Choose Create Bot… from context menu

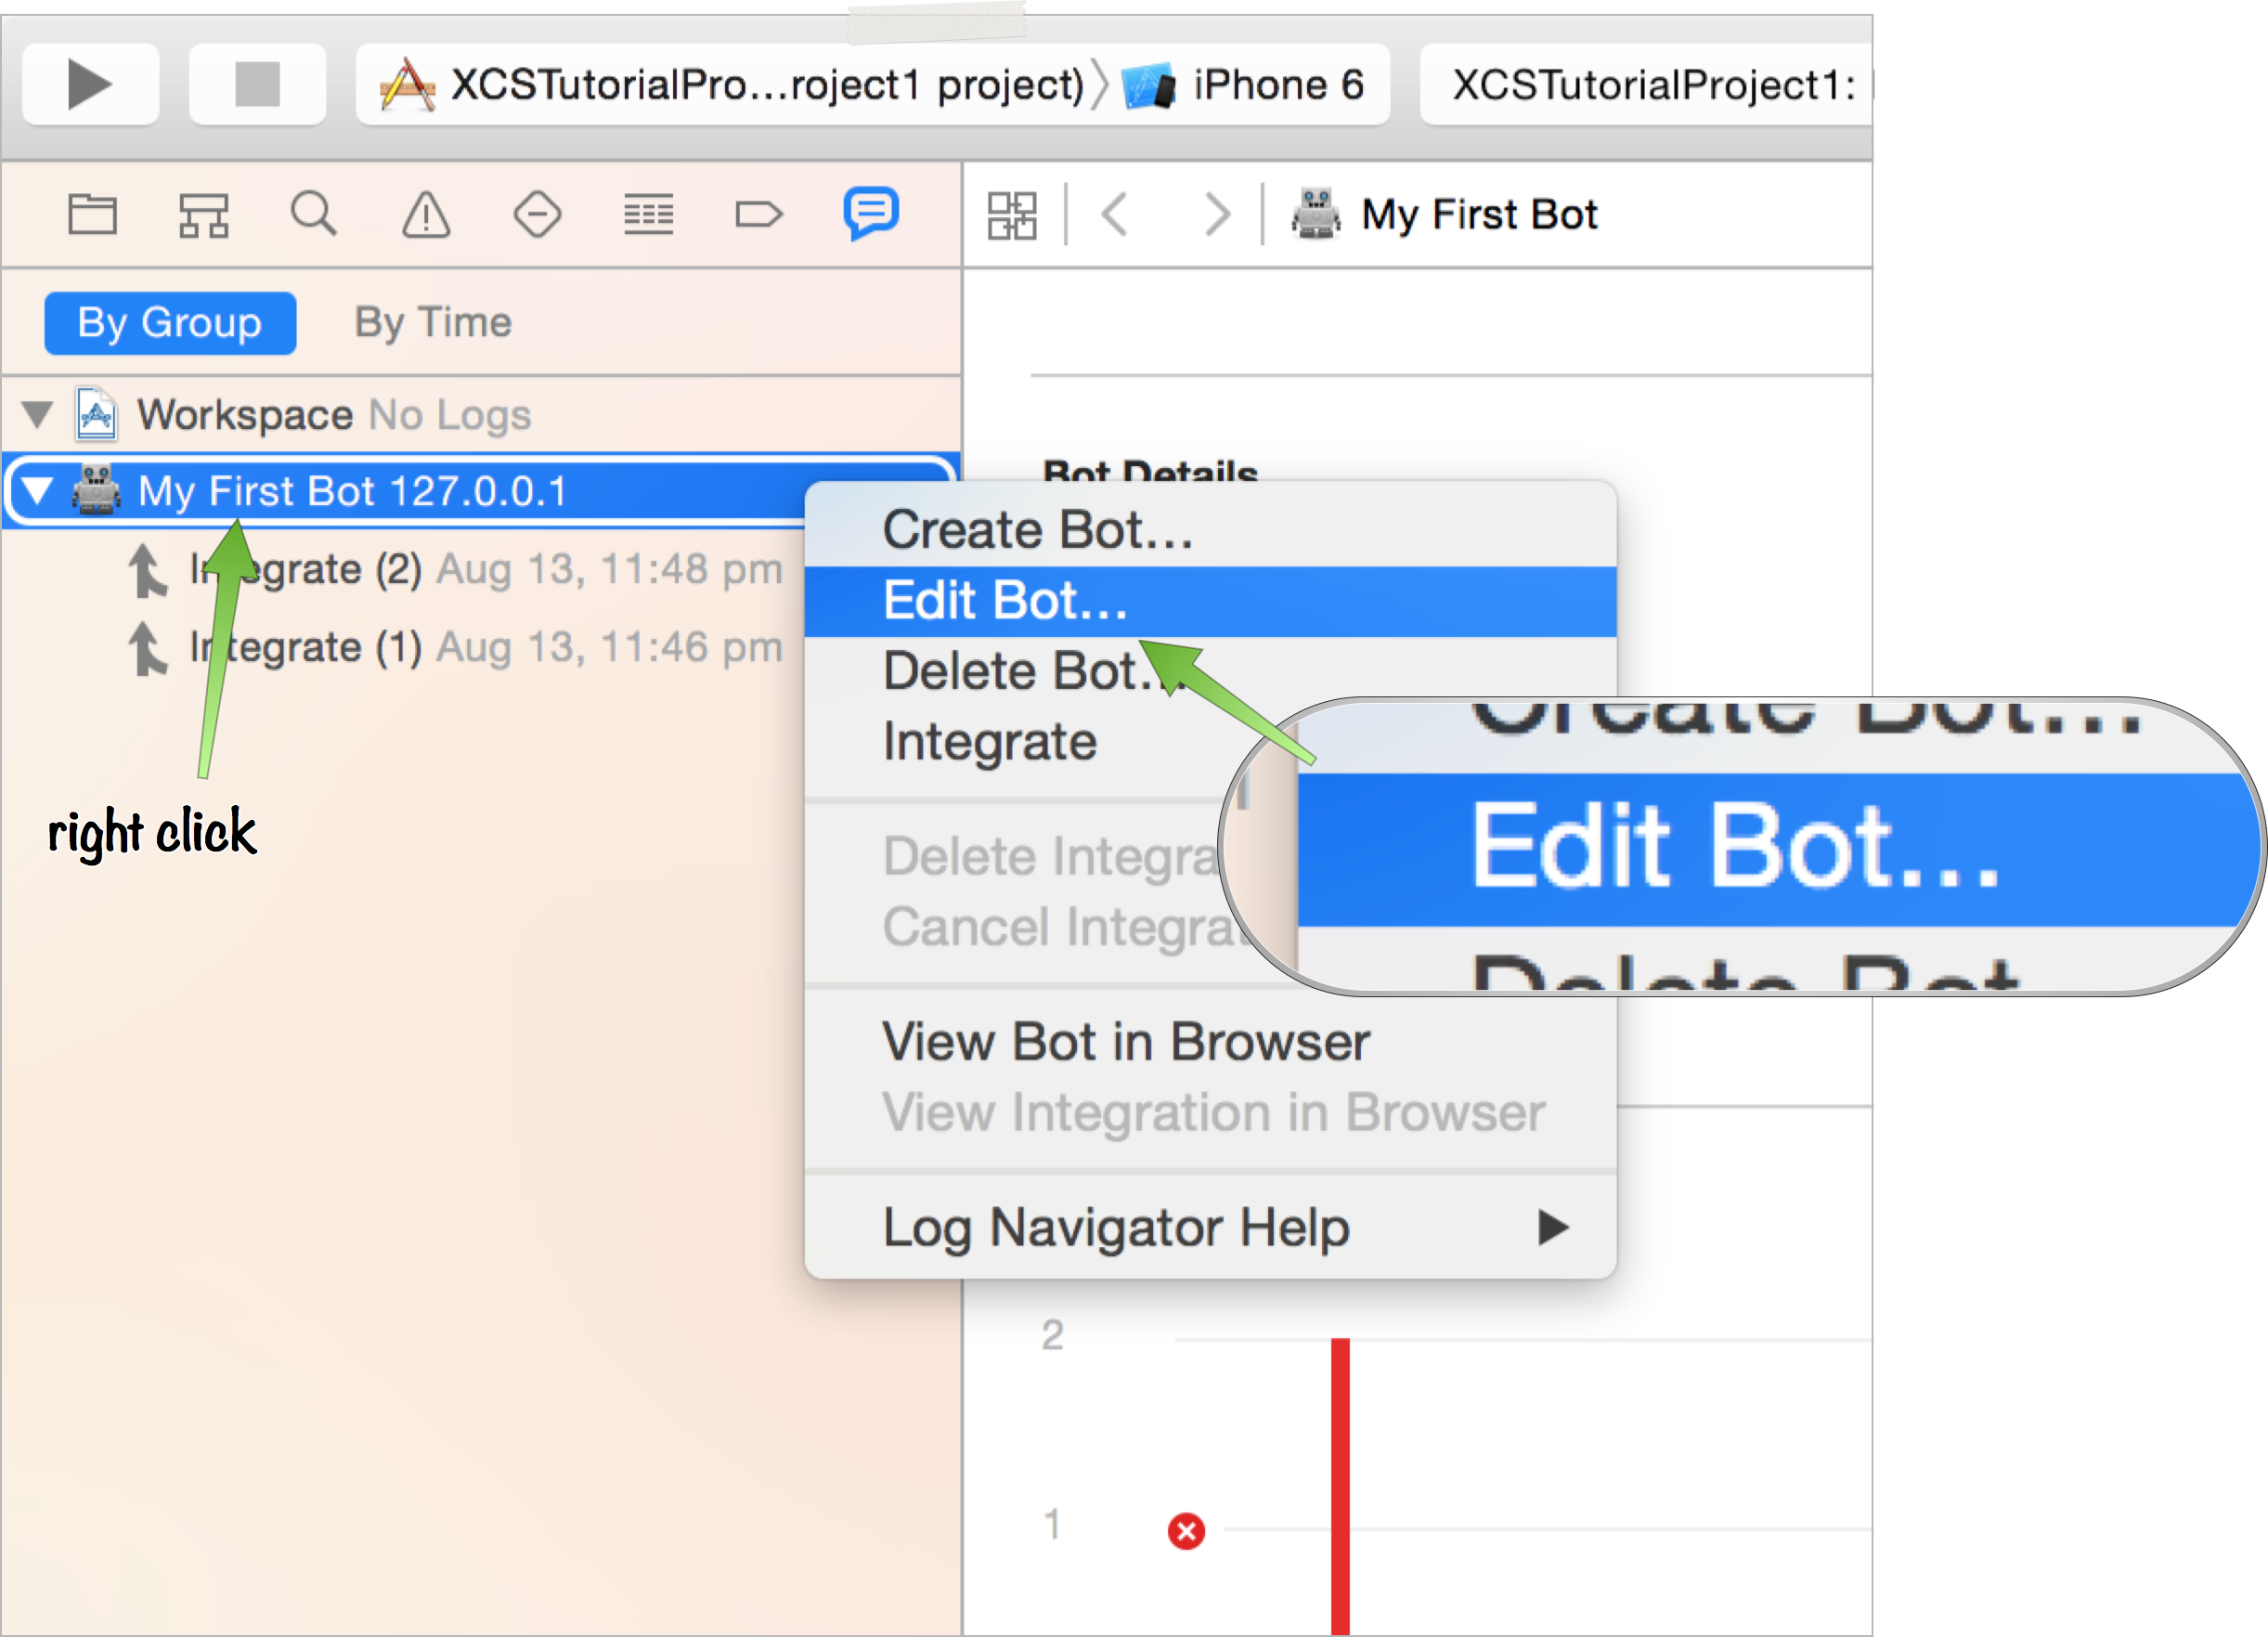(1210, 529)
